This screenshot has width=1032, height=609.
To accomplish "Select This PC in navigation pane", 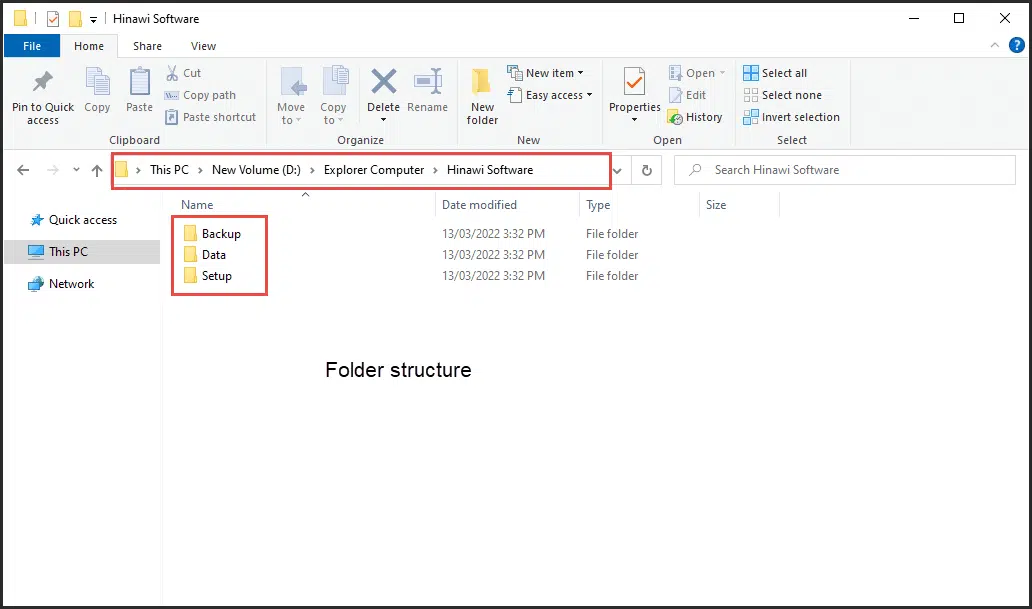I will (82, 252).
